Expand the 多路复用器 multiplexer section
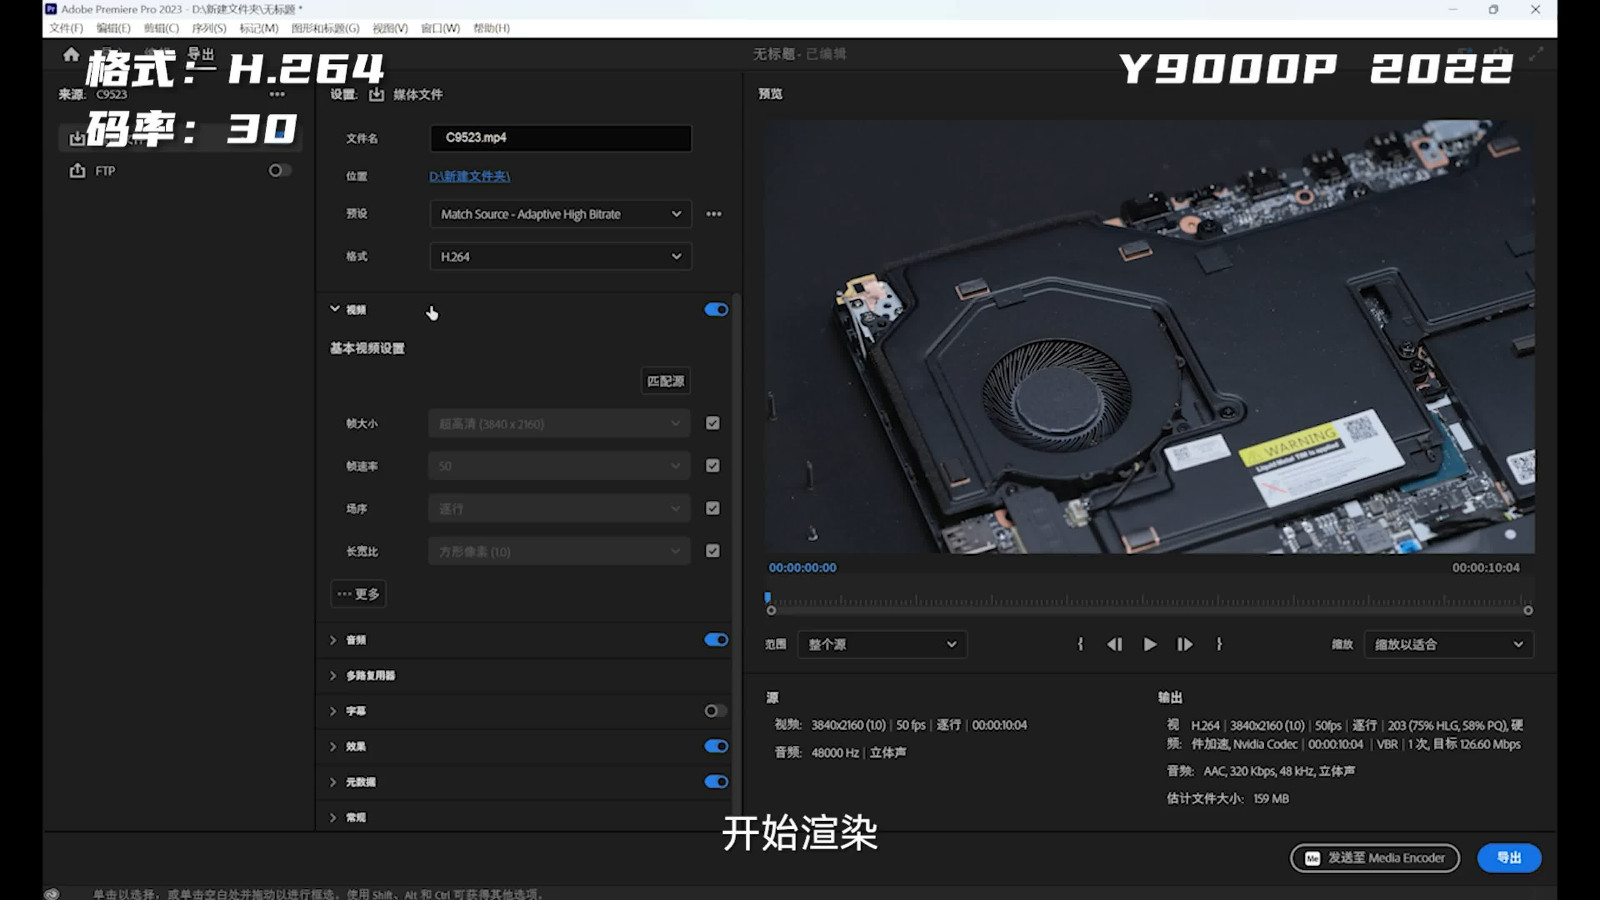1600x900 pixels. click(x=333, y=676)
